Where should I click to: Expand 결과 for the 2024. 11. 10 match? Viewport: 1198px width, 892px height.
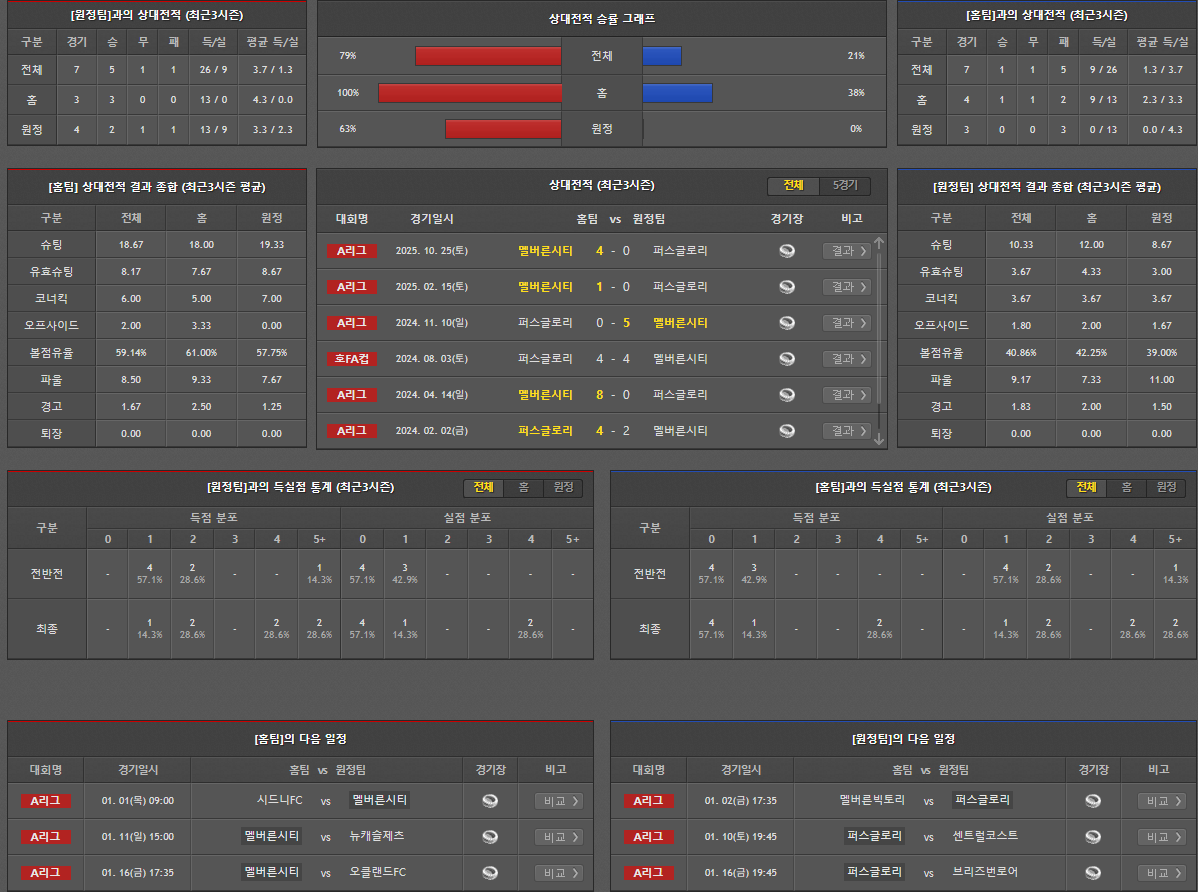[846, 323]
